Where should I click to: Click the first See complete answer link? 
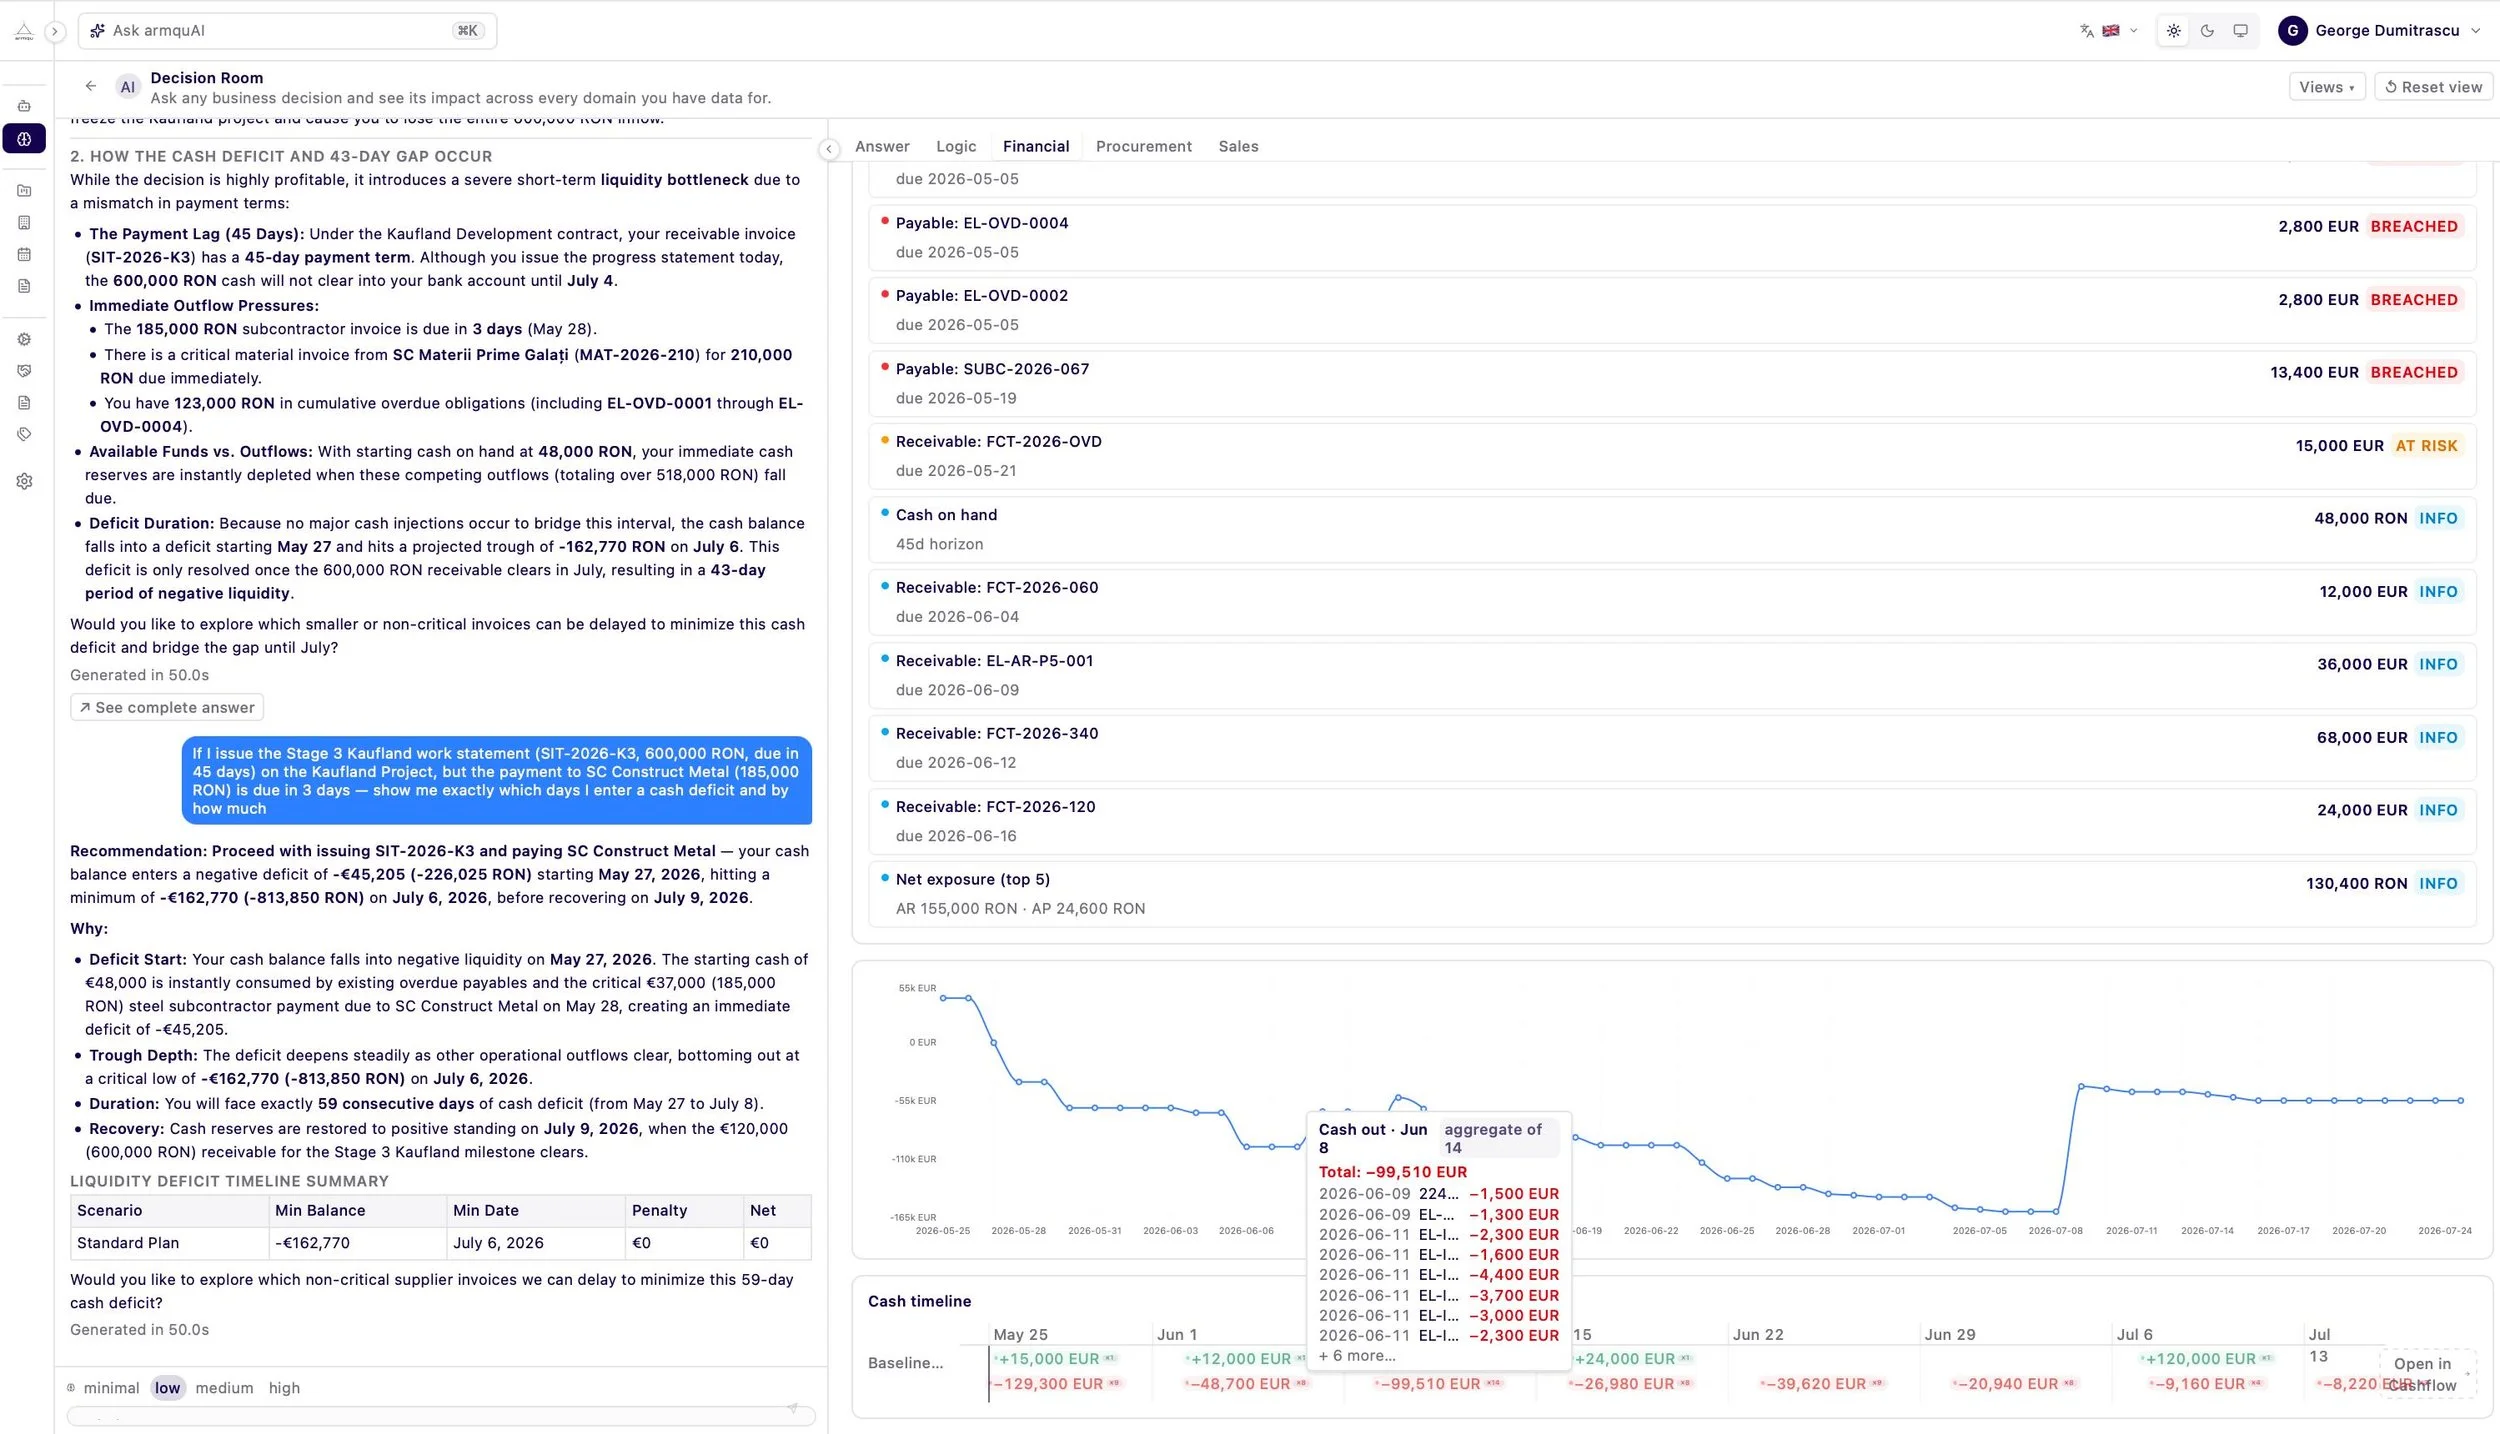pos(167,707)
